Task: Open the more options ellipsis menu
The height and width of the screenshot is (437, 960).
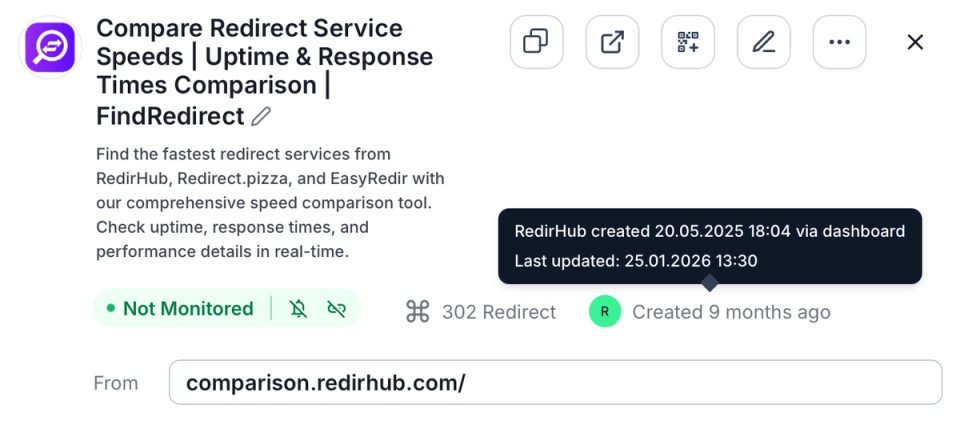Action: [839, 42]
